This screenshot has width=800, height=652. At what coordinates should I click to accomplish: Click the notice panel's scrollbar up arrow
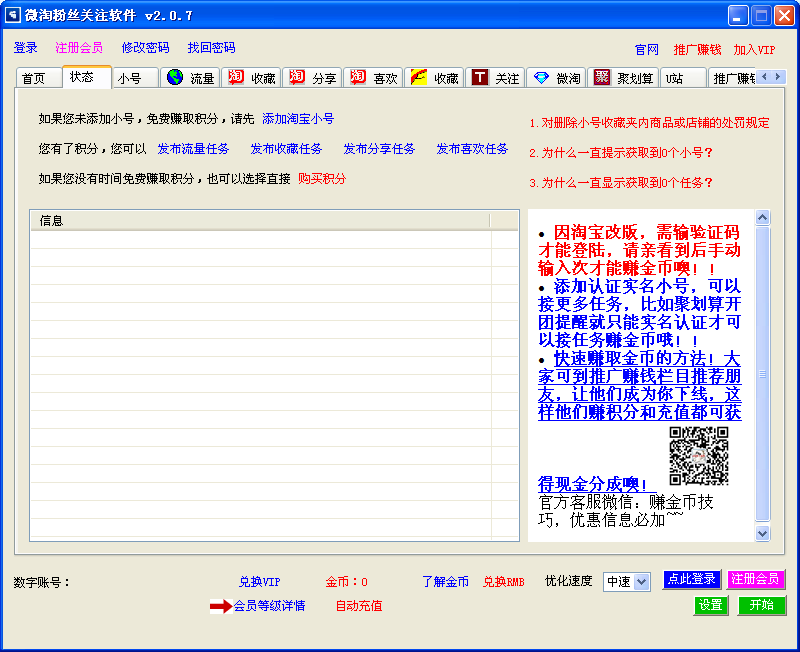762,218
